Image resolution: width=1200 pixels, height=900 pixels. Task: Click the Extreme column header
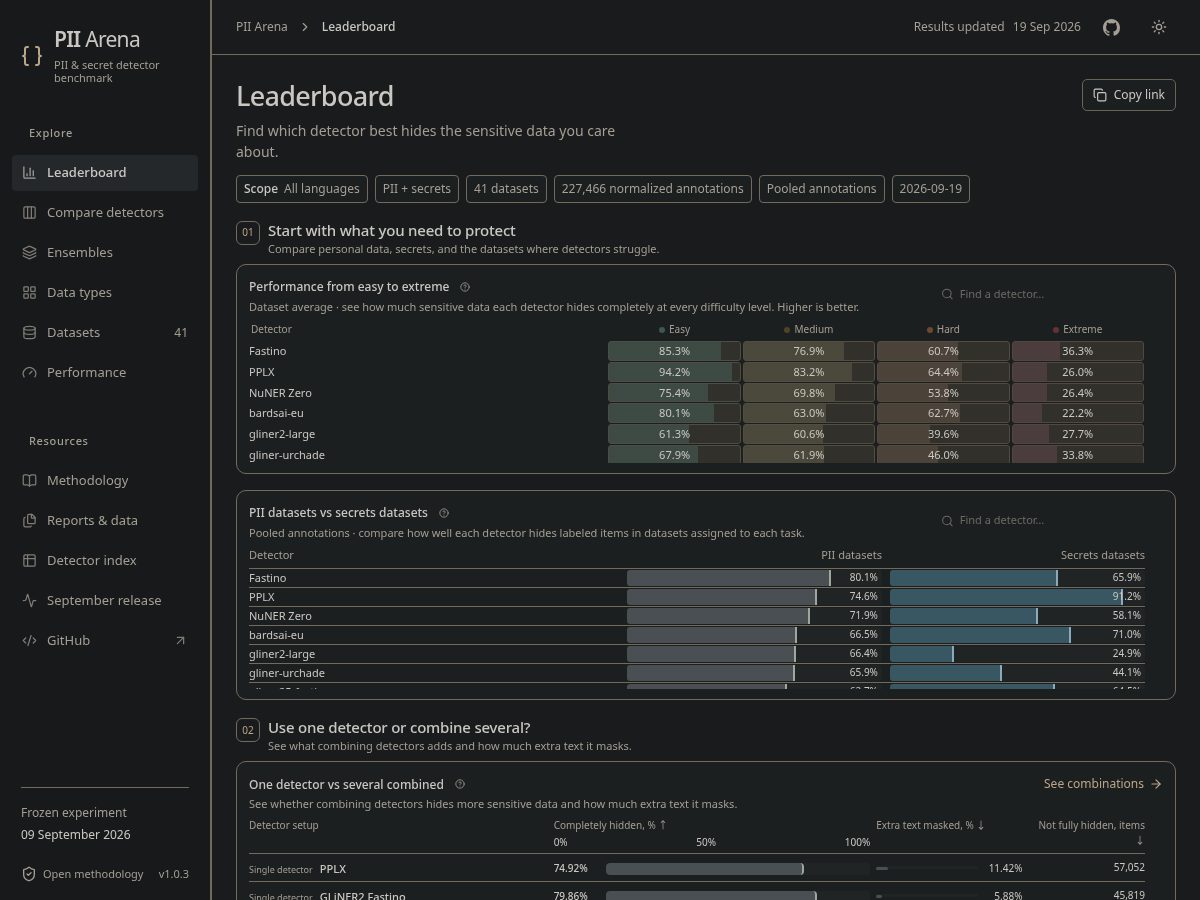pyautogui.click(x=1077, y=329)
